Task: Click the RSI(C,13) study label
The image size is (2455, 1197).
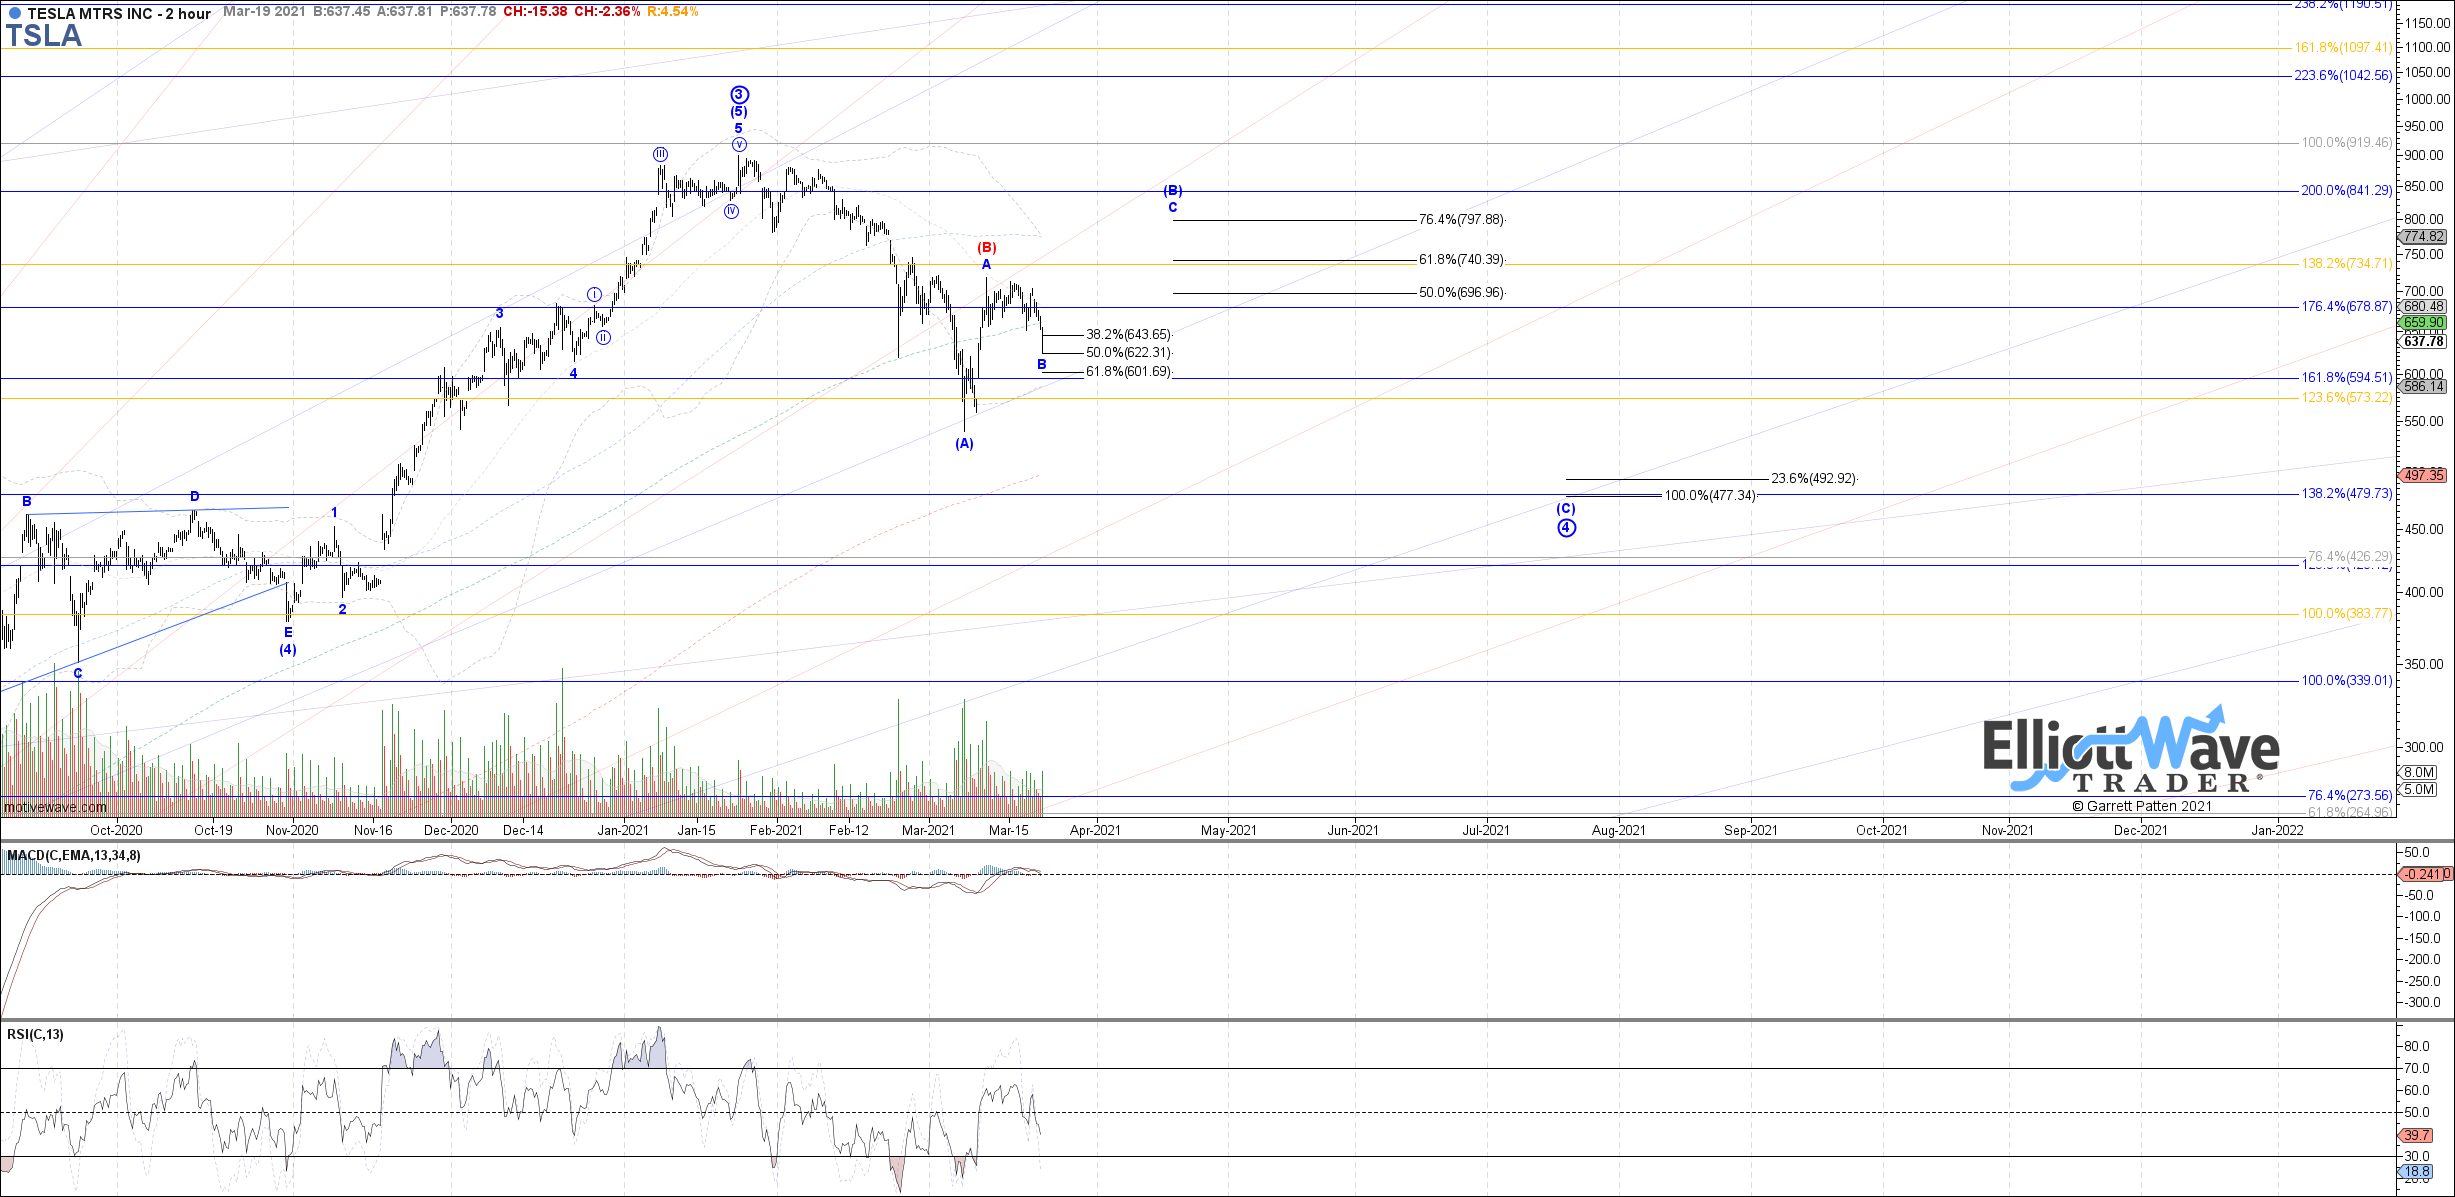Action: 35,1034
